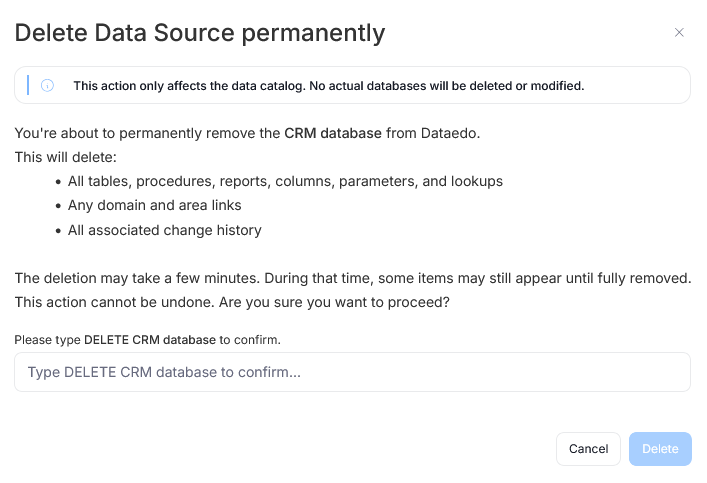Click bold 'CRM database' in the removal sentence

[333, 133]
